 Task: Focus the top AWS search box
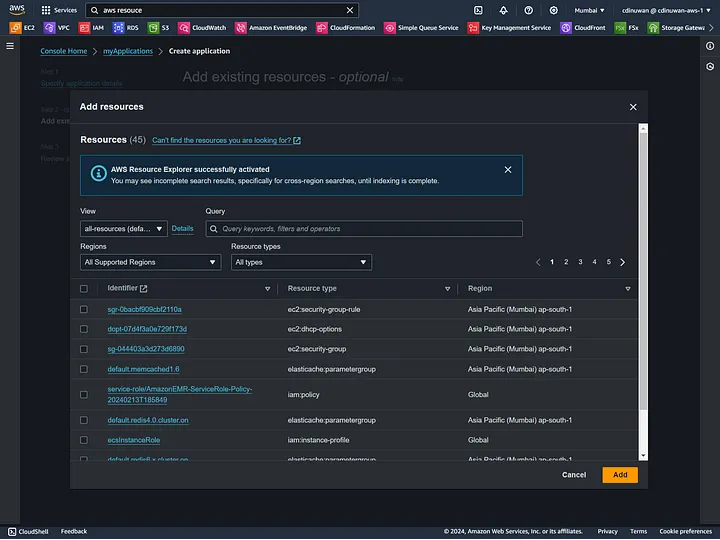pyautogui.click(x=222, y=10)
